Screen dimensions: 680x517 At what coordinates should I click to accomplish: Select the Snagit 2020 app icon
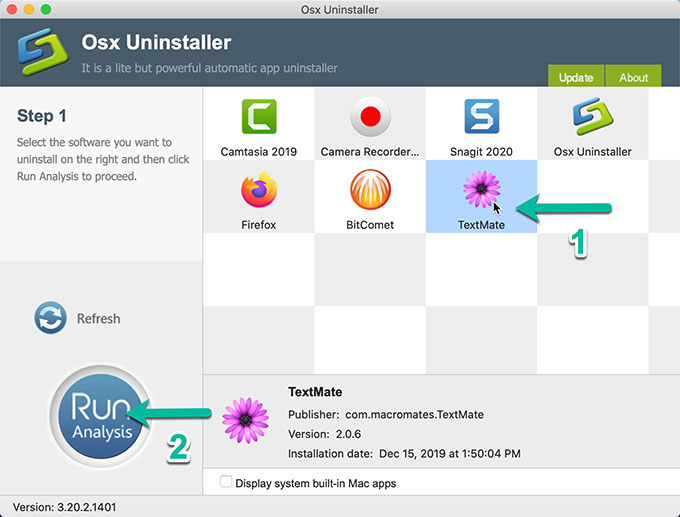(481, 116)
